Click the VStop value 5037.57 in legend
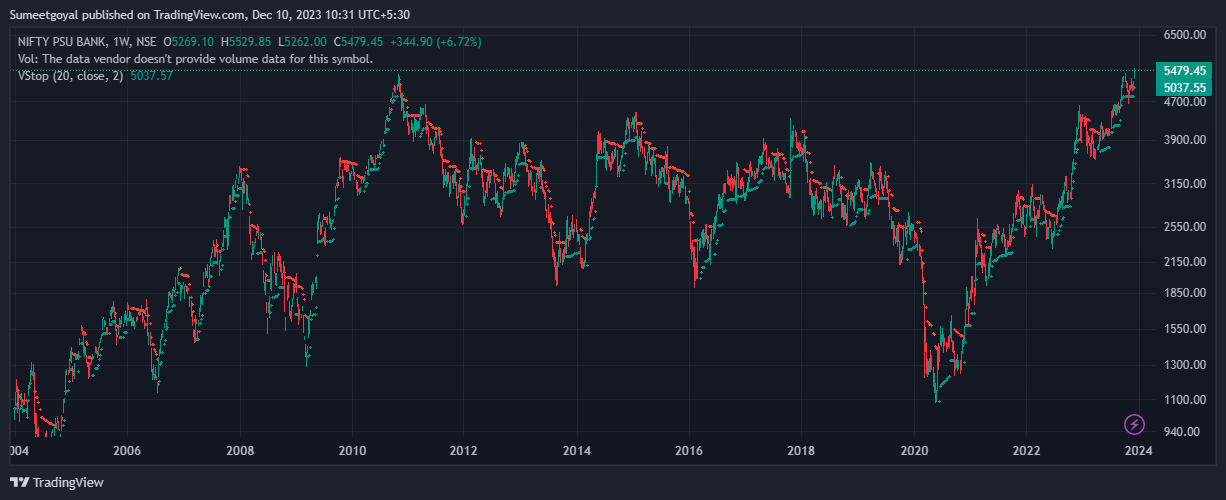 click(x=151, y=76)
